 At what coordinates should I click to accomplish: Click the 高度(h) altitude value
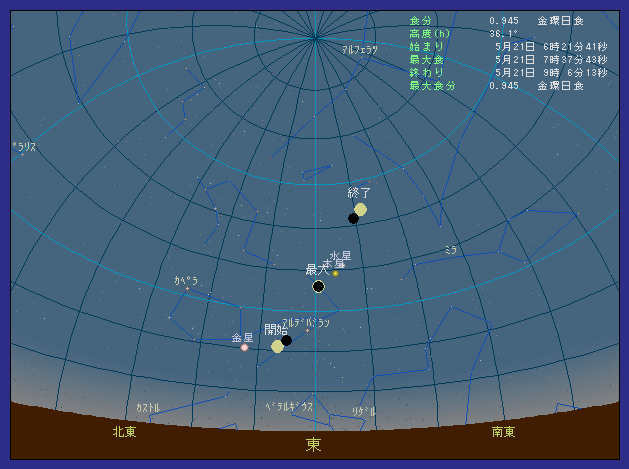(x=503, y=33)
